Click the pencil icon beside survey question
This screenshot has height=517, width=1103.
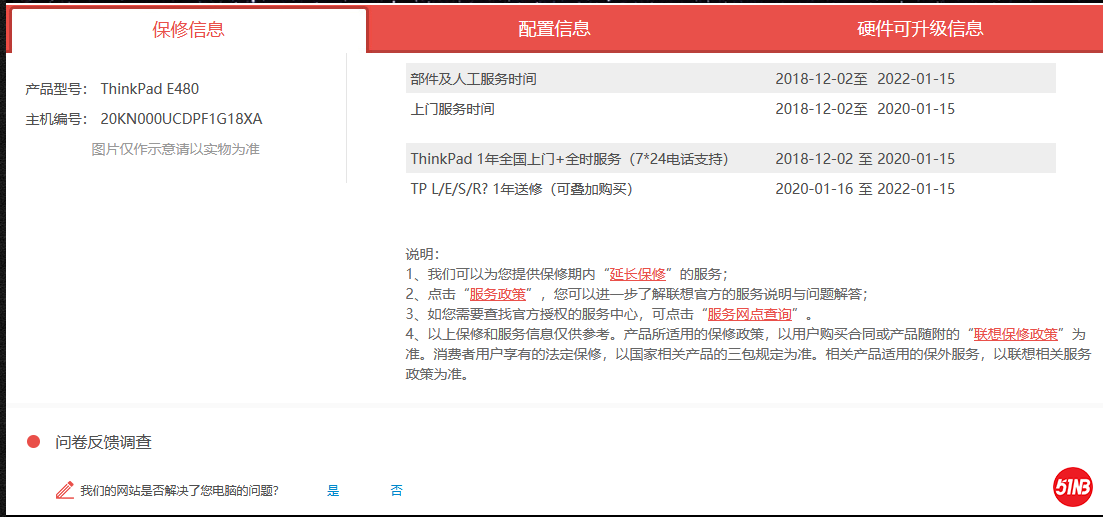(65, 490)
